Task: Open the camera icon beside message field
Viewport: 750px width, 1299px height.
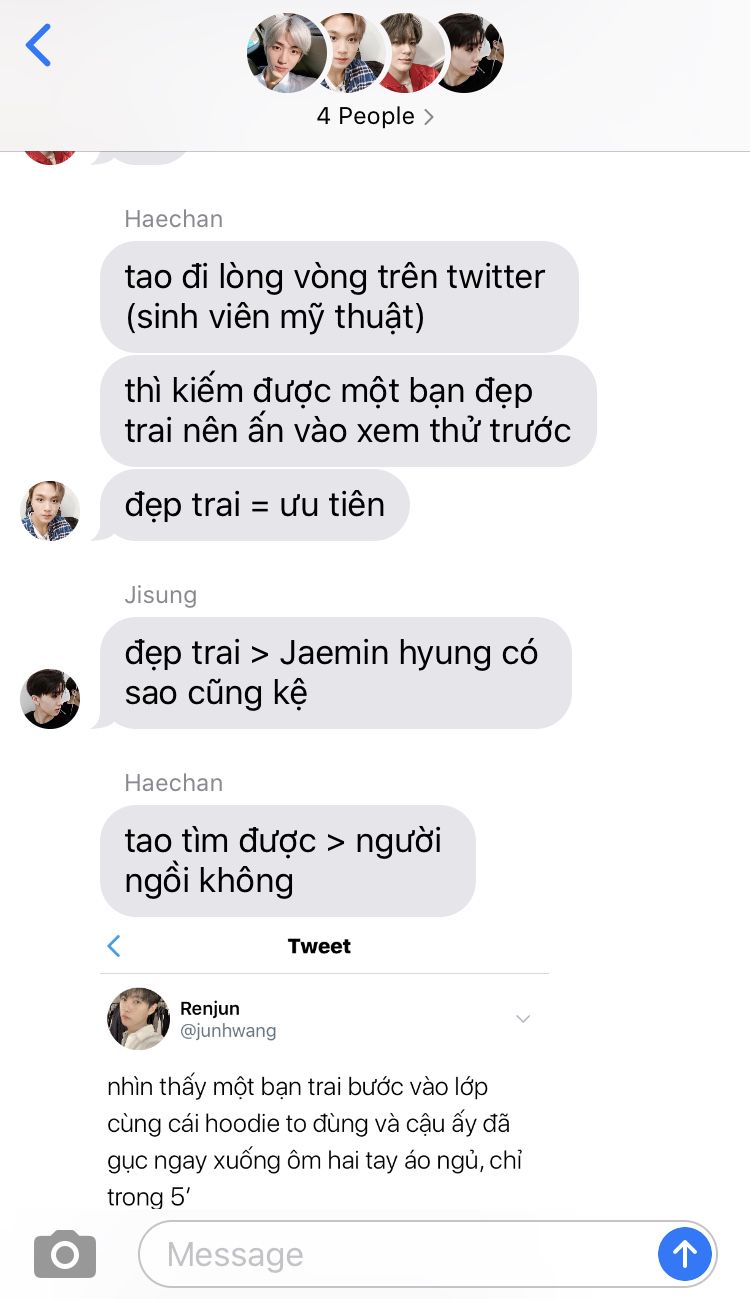Action: [x=65, y=1254]
